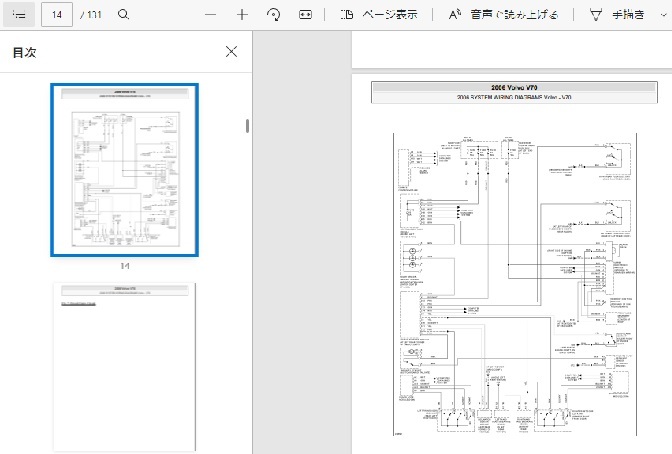The width and height of the screenshot is (672, 454).
Task: Start 音声で読み上げる read aloud
Action: click(503, 15)
